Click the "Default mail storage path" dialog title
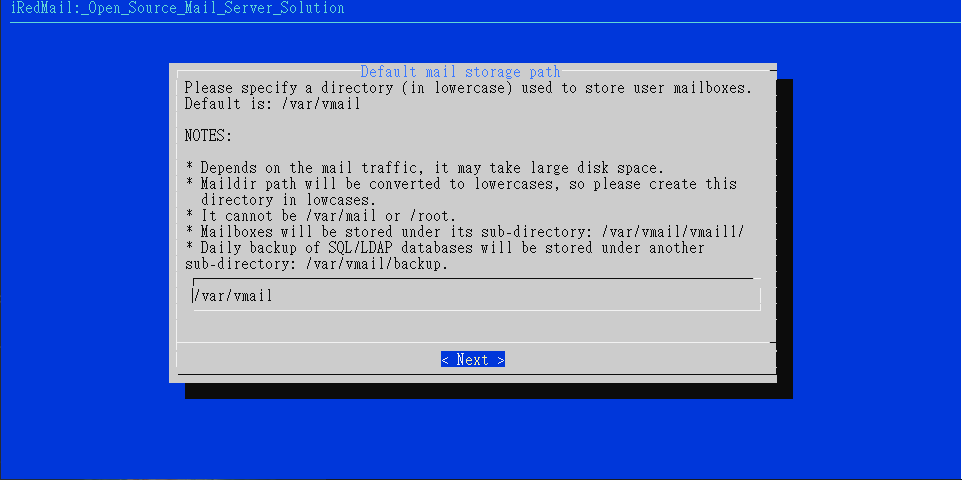Viewport: 962px width, 480px height. point(460,72)
